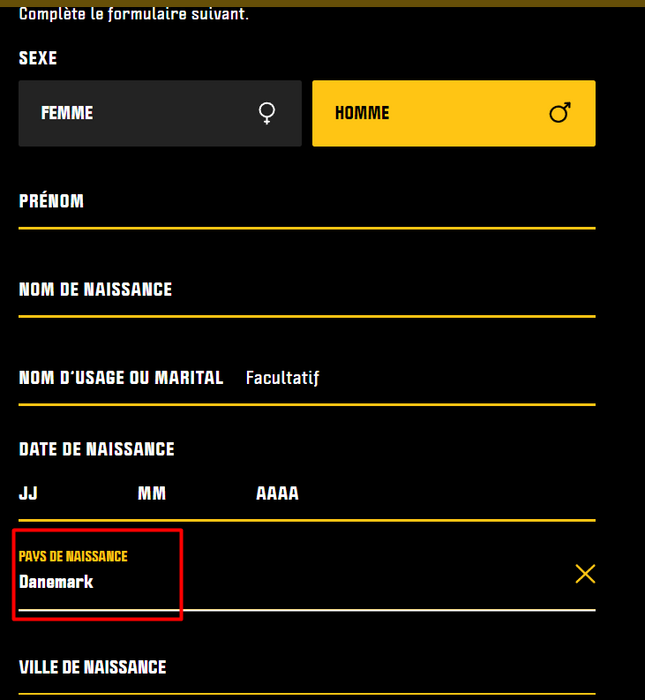
Task: Click the SEXE section label
Action: coord(38,59)
